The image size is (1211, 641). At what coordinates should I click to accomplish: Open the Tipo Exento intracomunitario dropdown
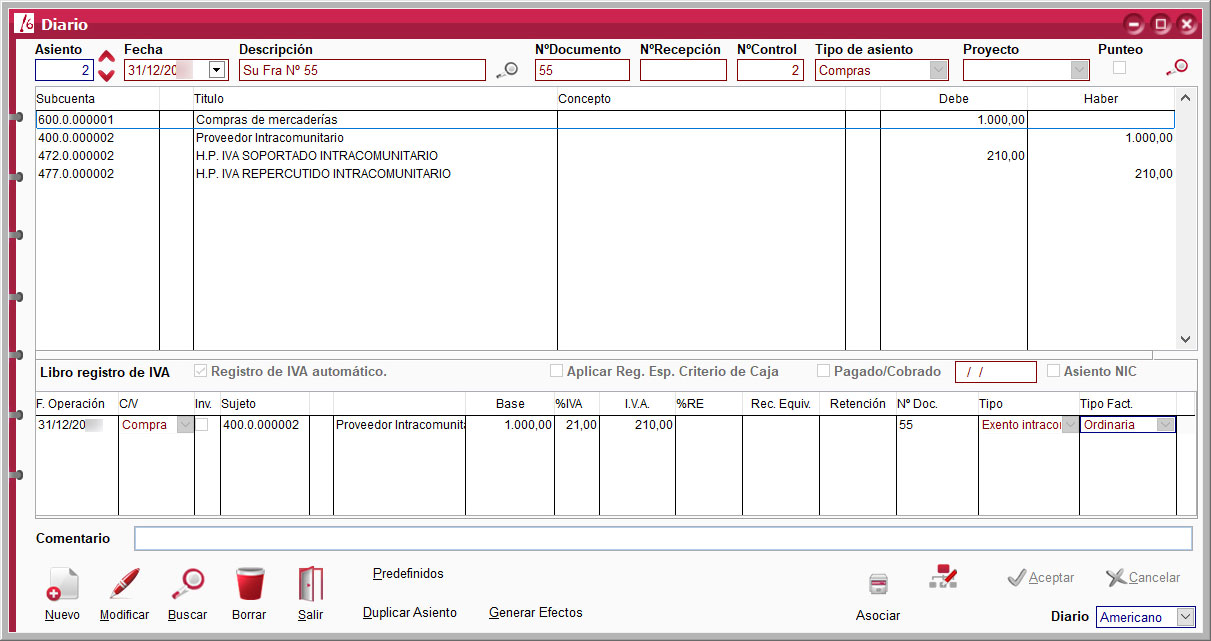(x=1070, y=424)
